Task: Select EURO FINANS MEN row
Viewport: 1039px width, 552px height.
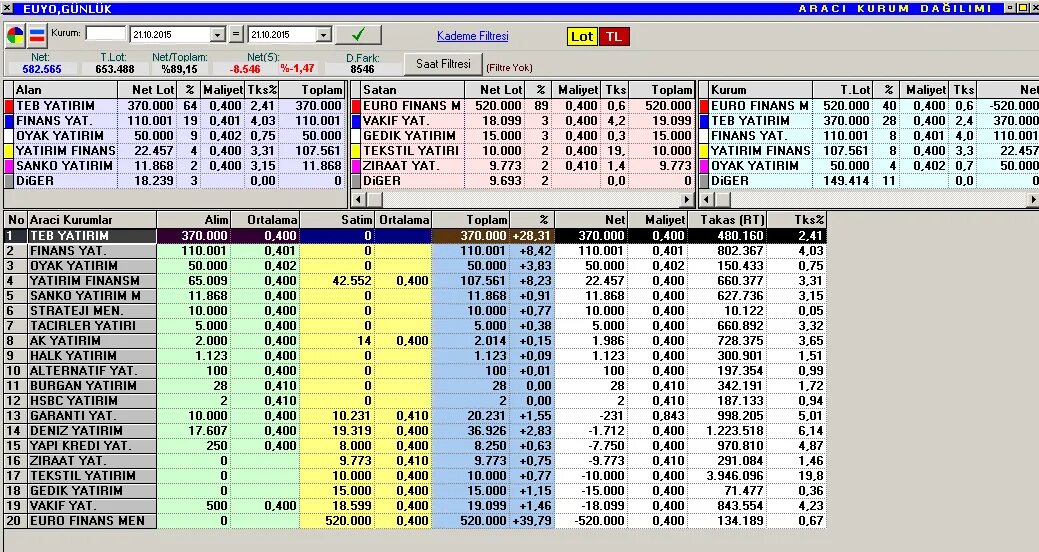Action: 415,521
